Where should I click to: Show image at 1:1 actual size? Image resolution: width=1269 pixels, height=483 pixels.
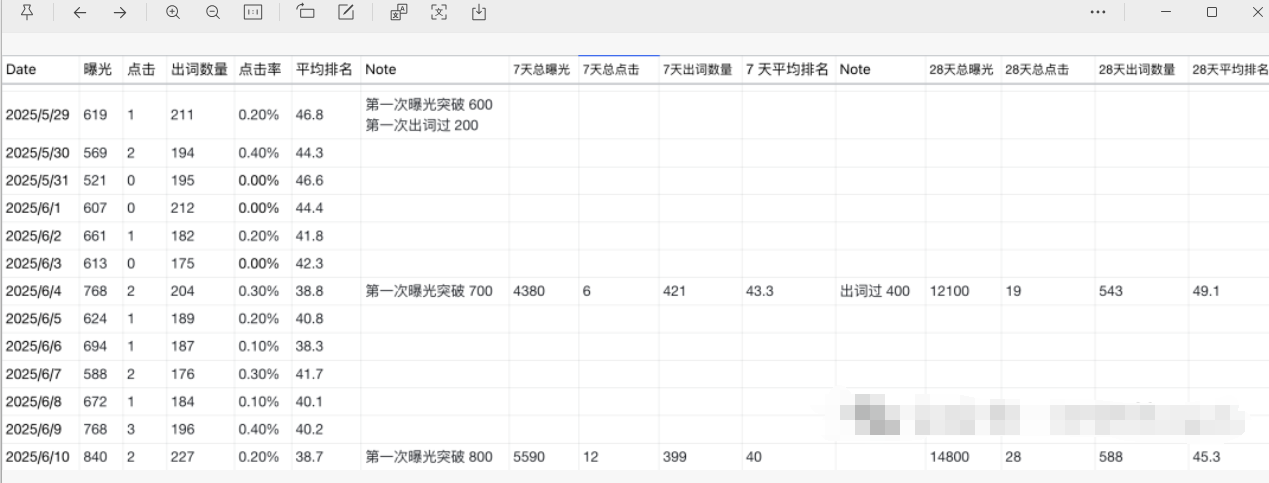click(253, 12)
